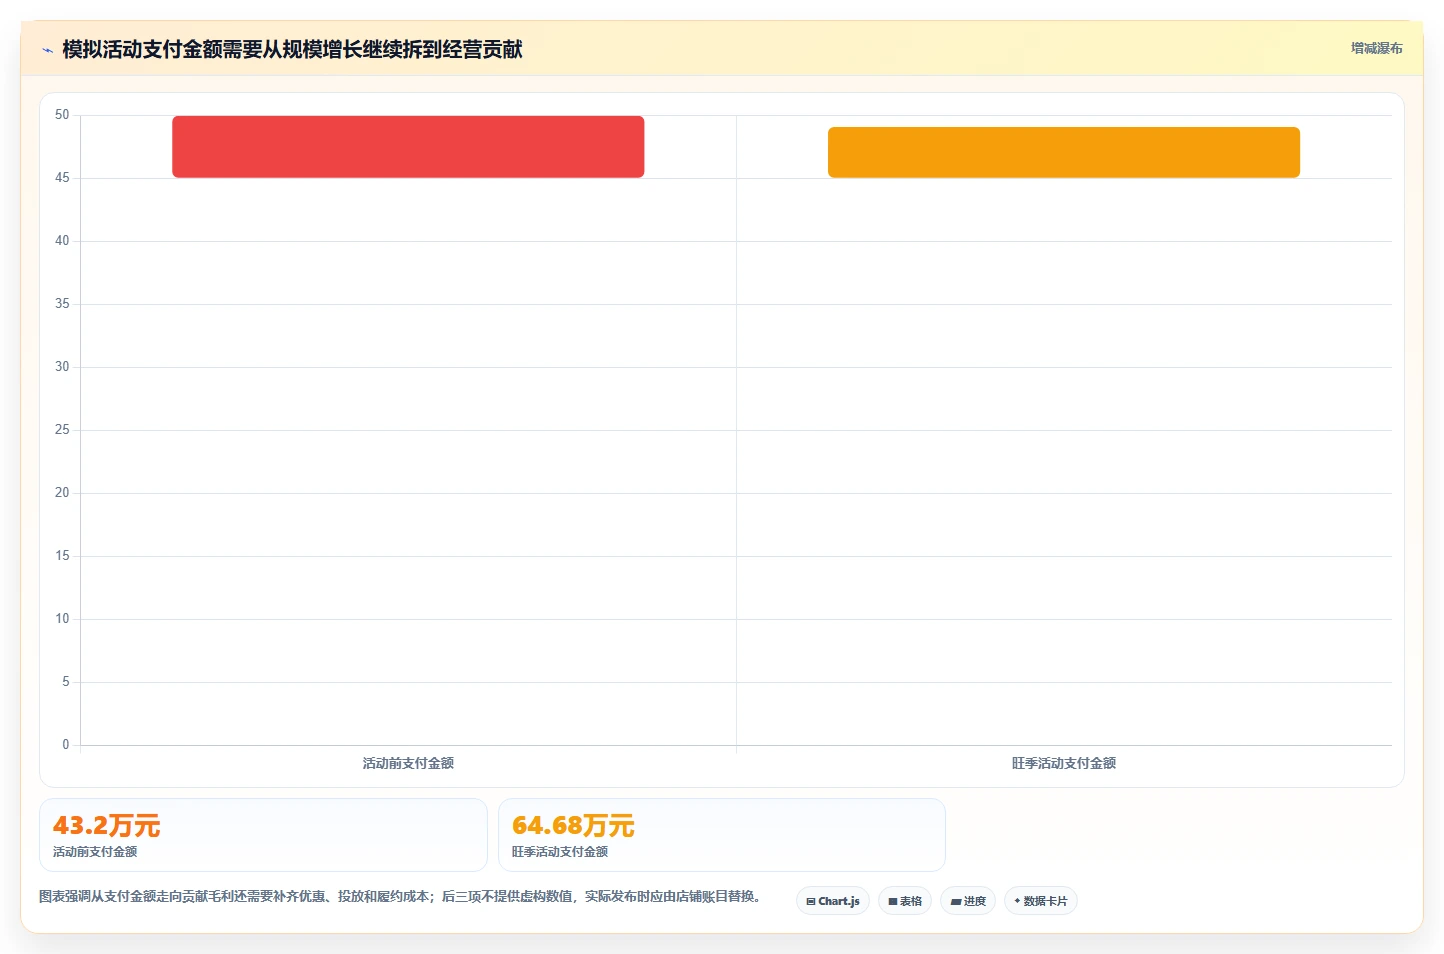
Task: Click the 增减瀑布 label in header
Action: (x=1376, y=48)
